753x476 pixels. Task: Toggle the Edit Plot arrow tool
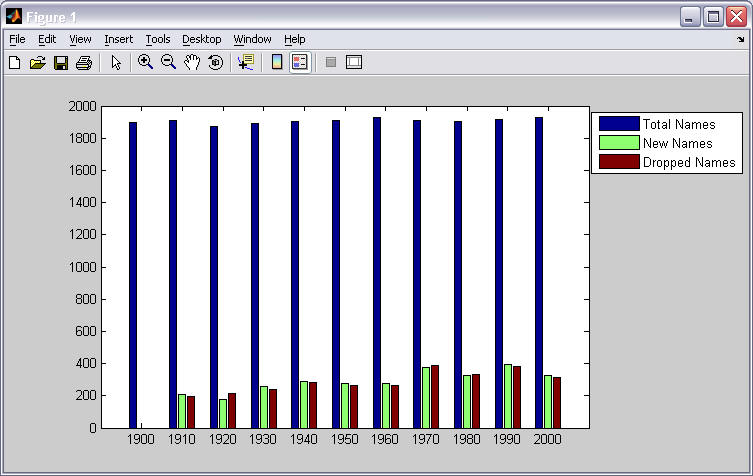point(116,62)
